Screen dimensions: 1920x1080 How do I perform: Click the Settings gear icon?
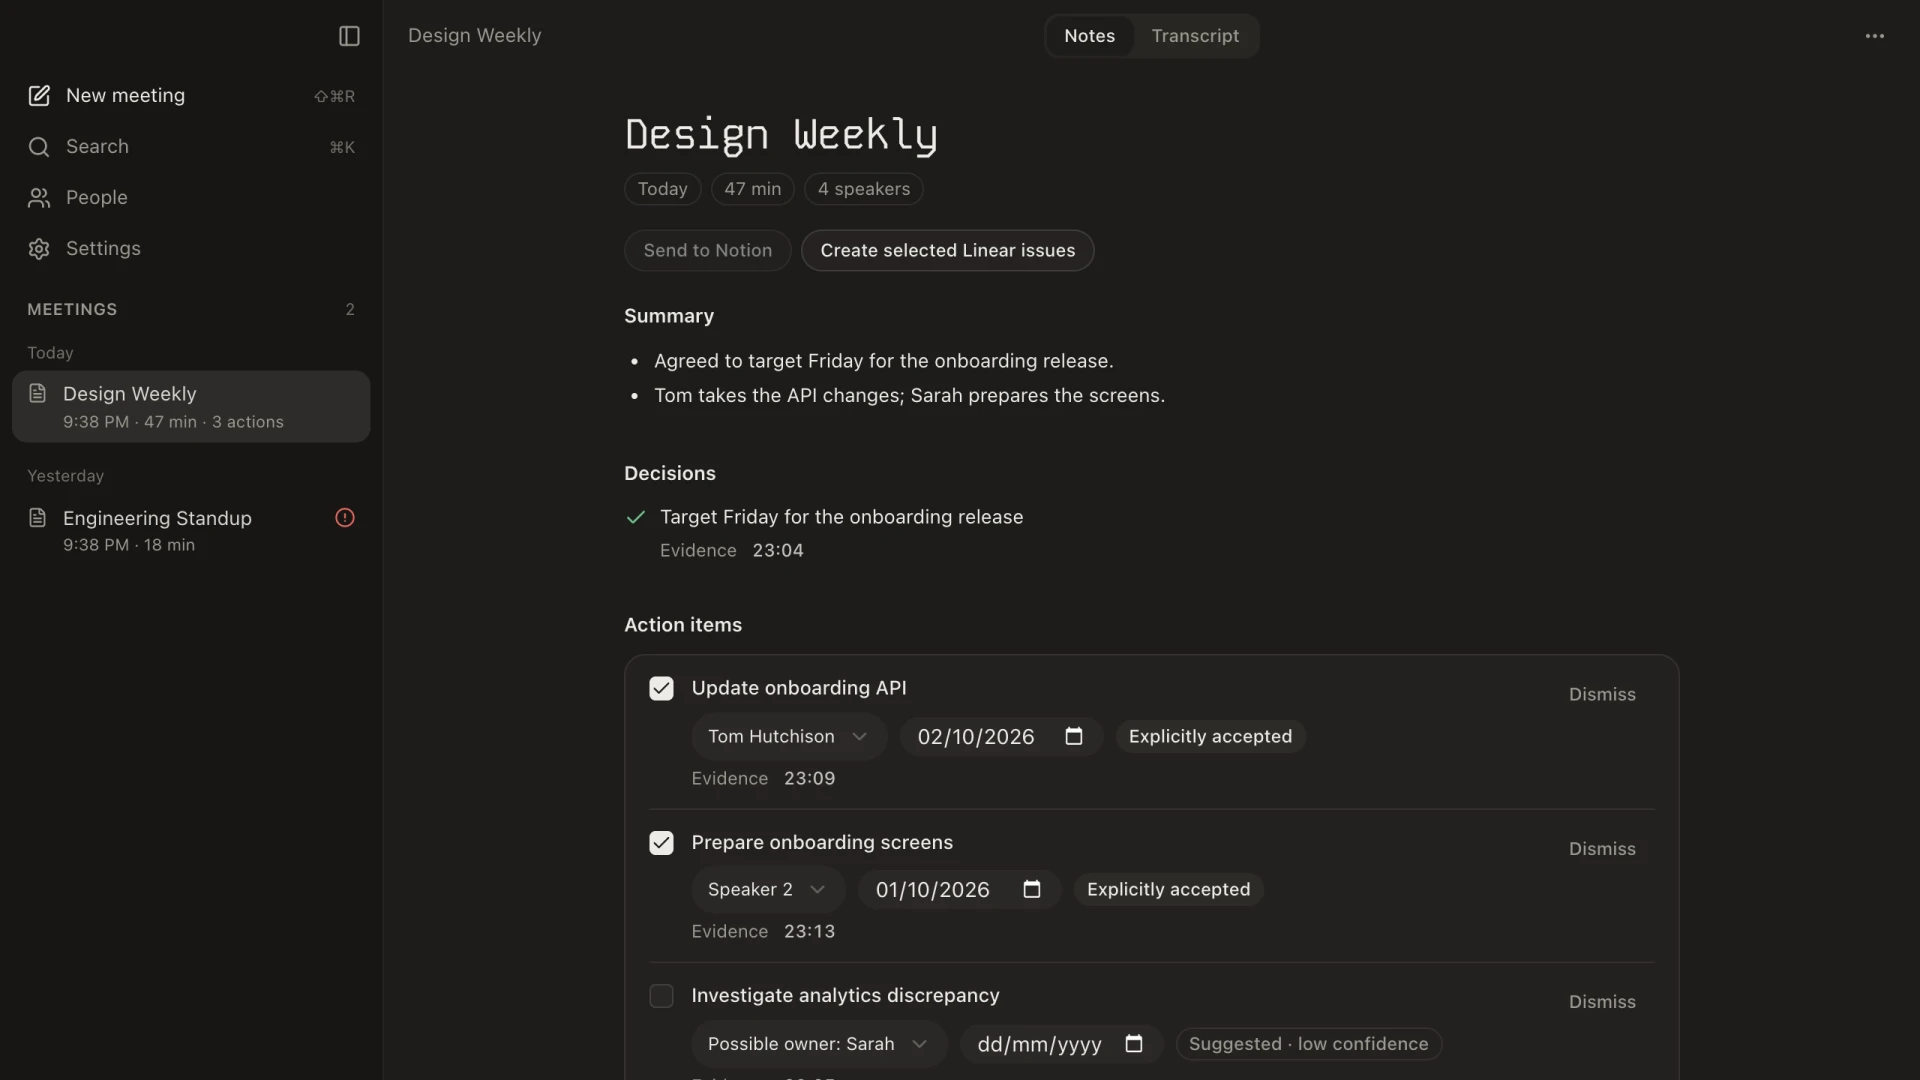(39, 249)
